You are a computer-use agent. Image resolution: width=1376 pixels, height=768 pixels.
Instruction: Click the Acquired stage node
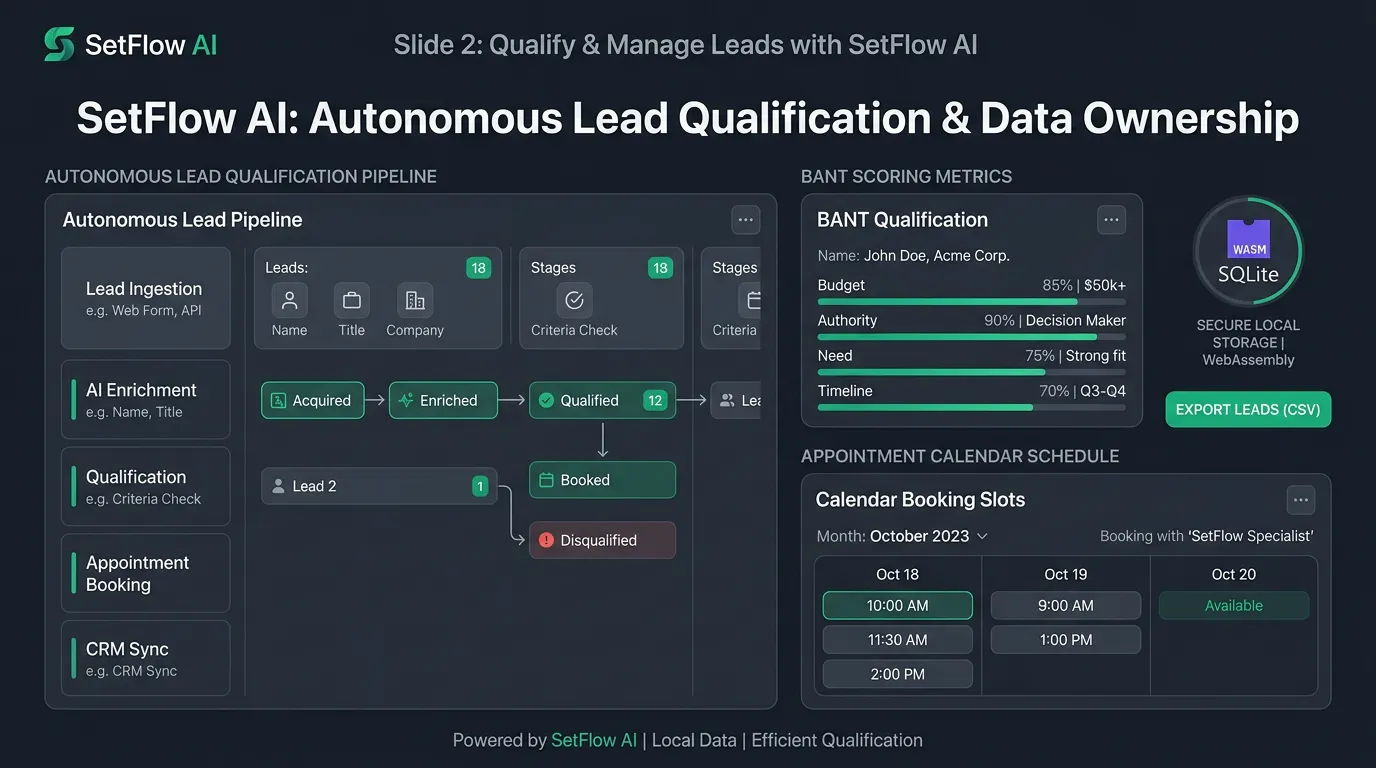coord(313,400)
